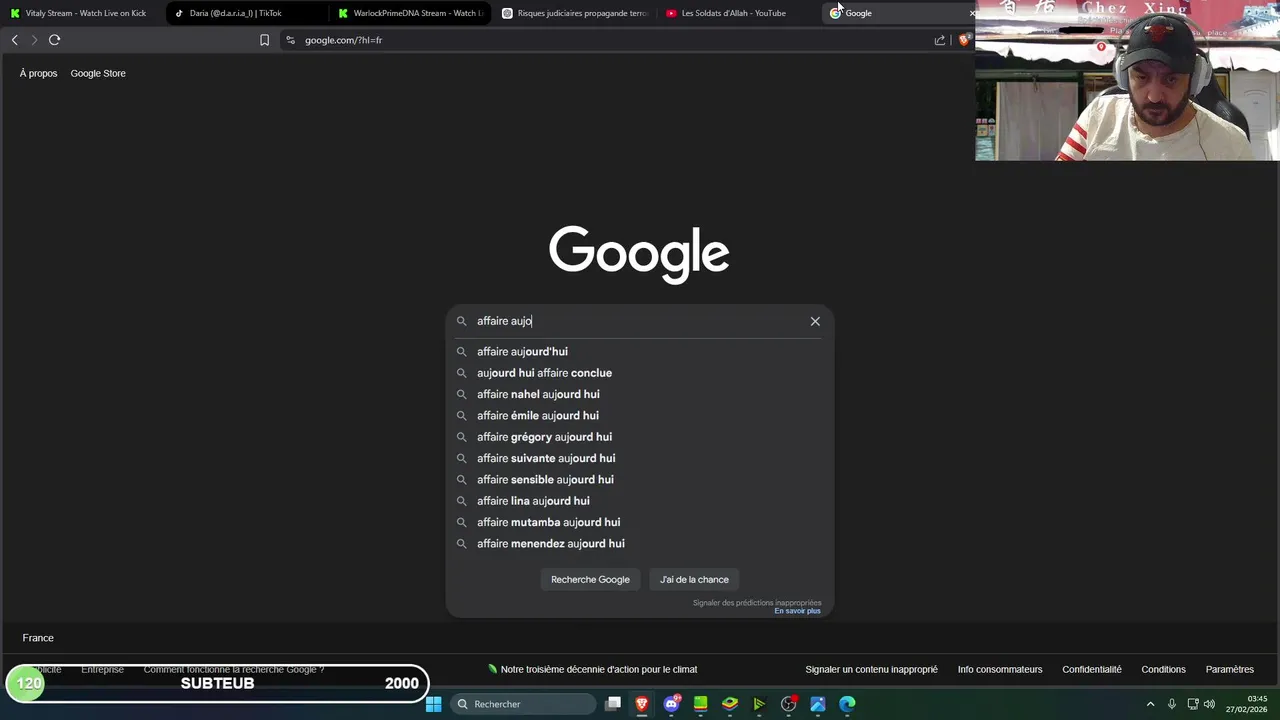Open Info consommateurs link
Screen dimensions: 1280x720
1000,670
